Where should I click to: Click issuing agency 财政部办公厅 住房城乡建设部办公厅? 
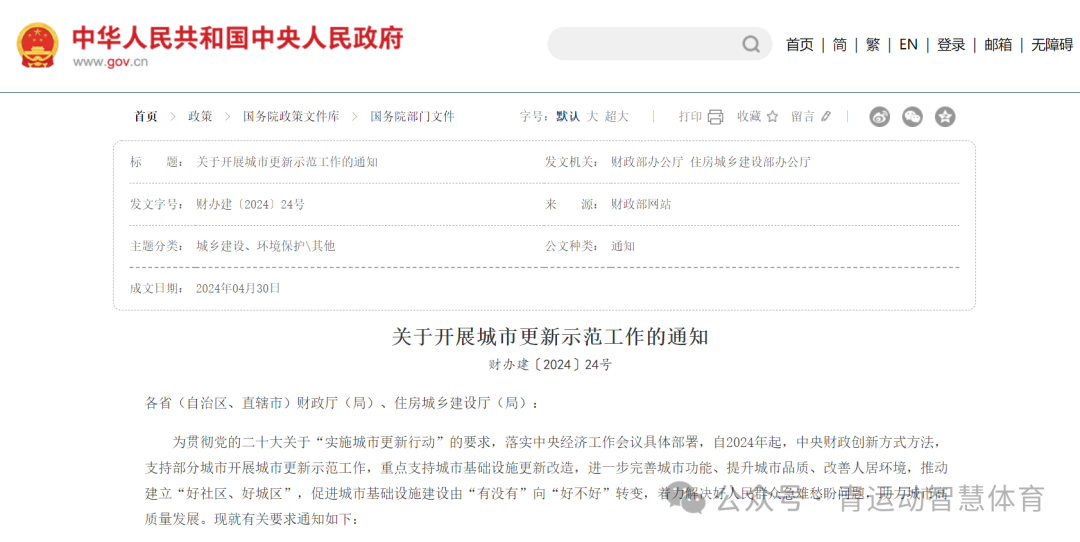(x=711, y=163)
